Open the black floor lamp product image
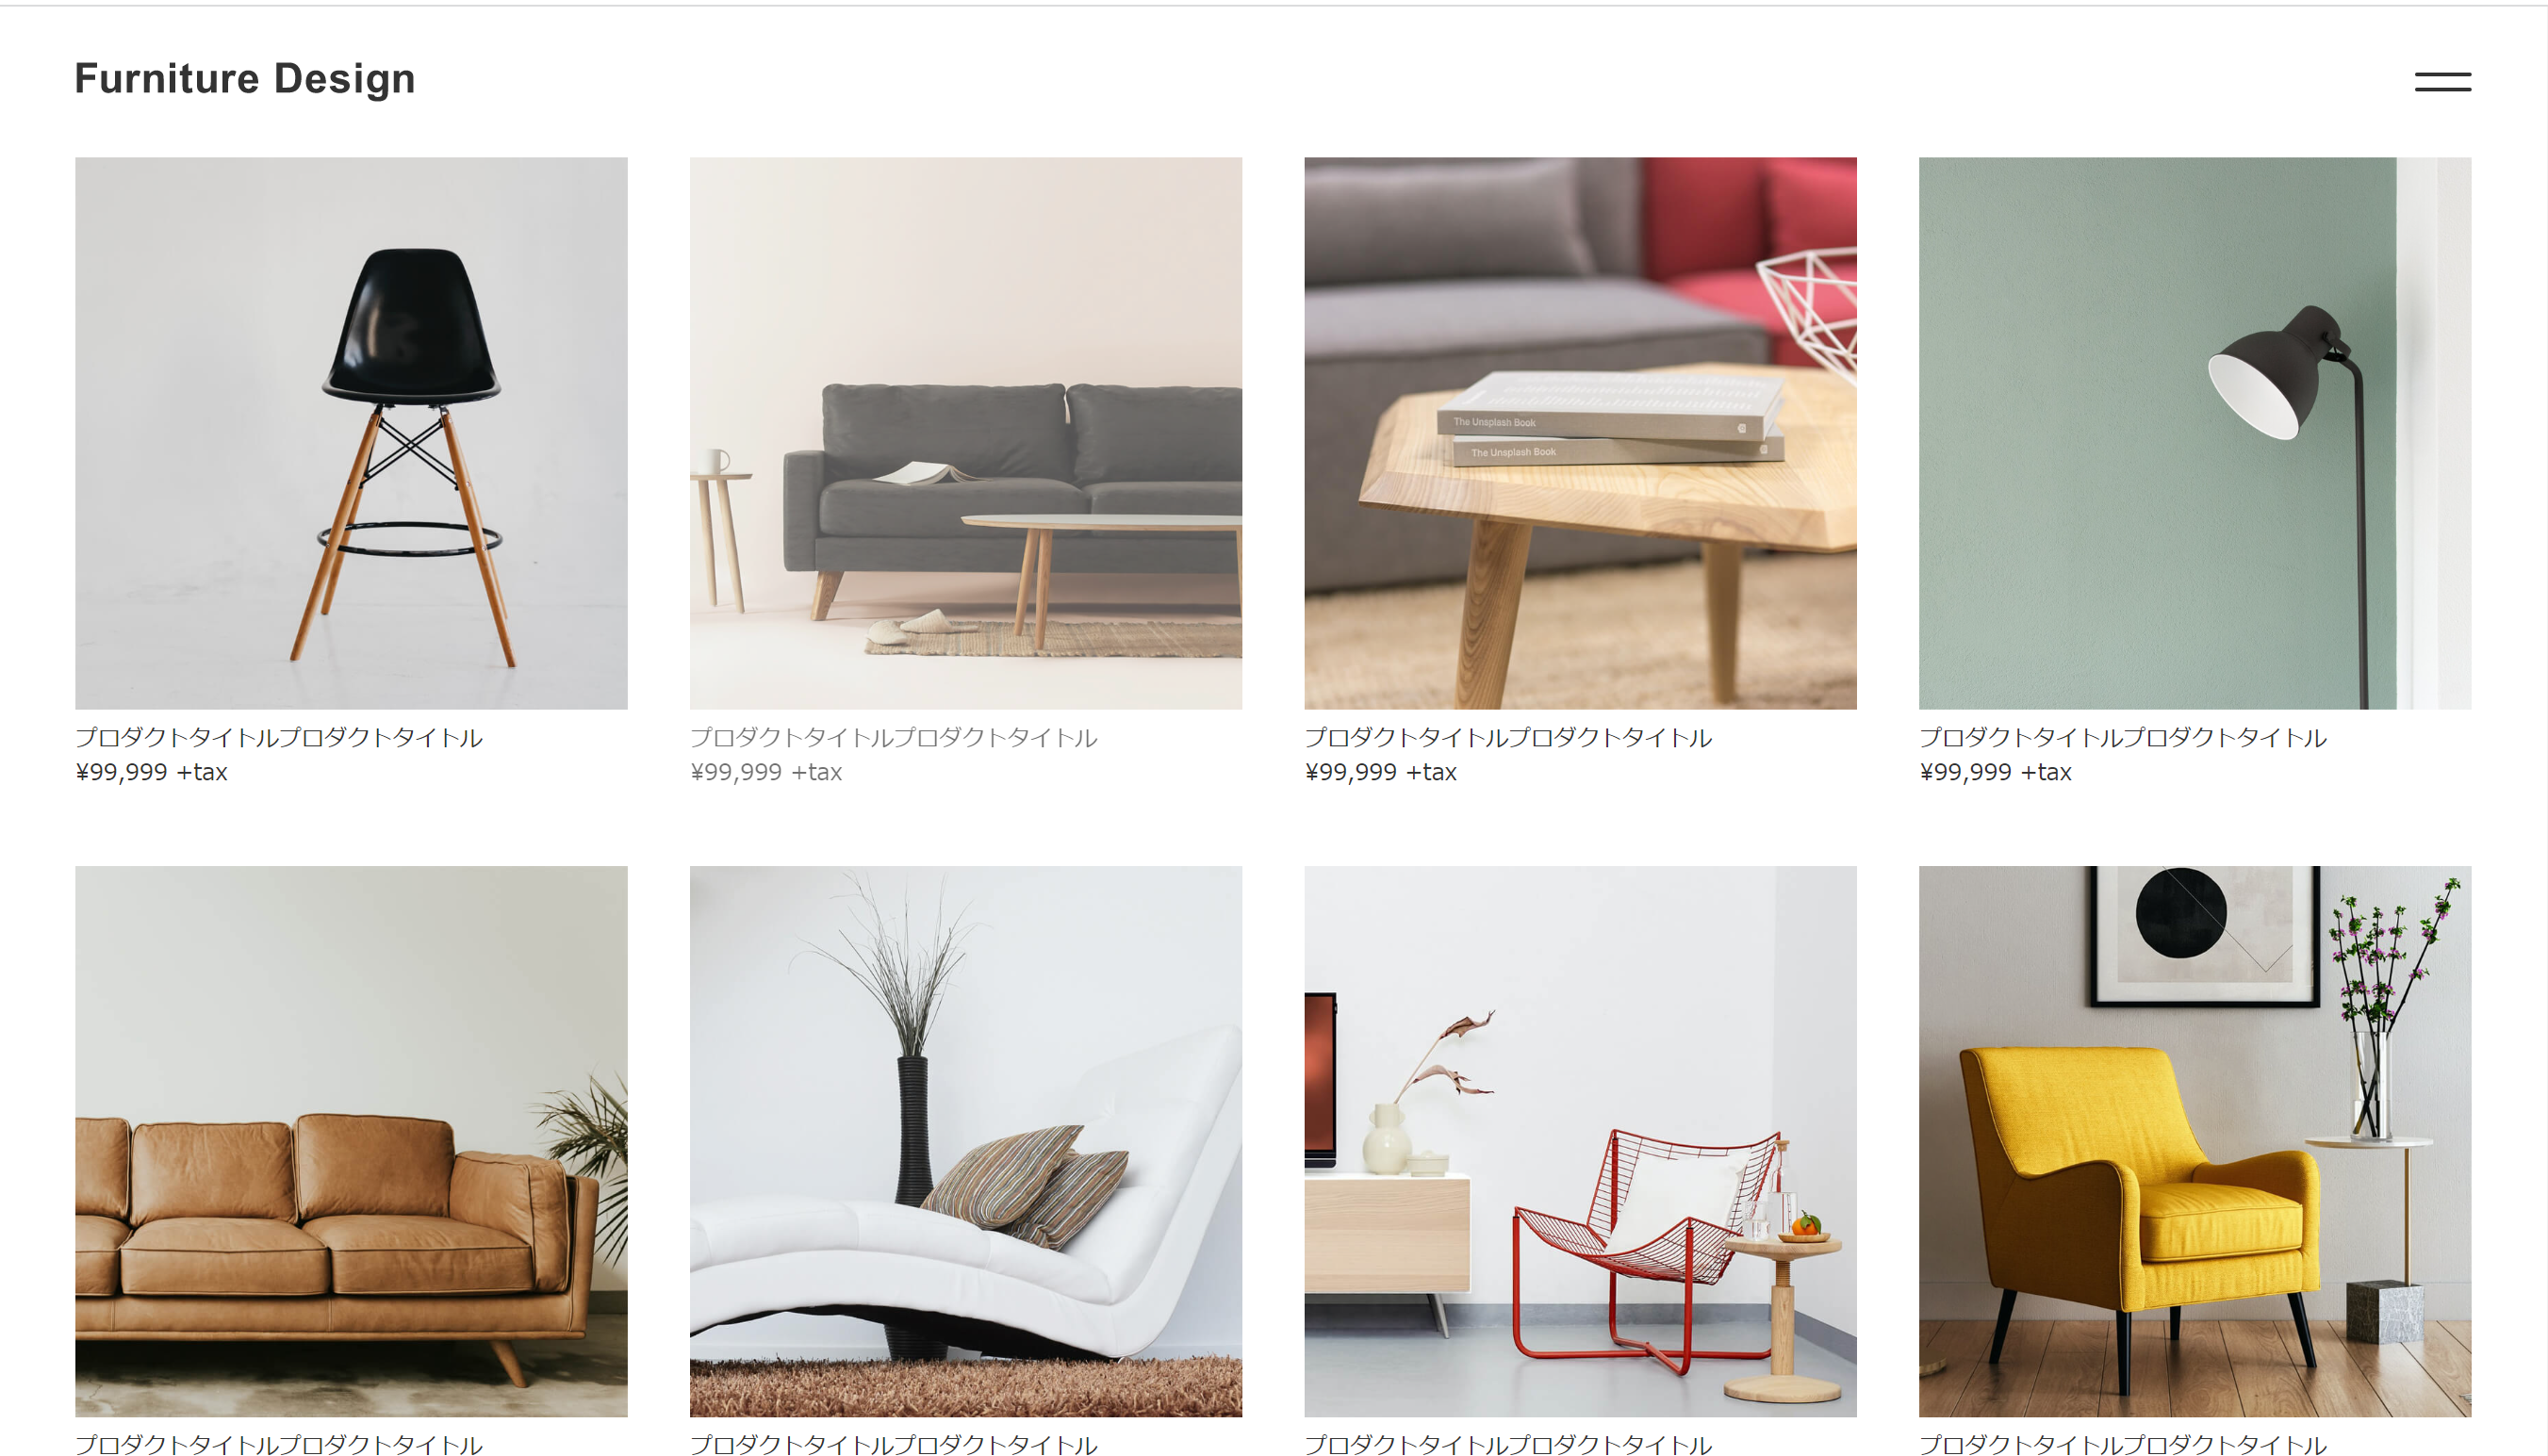This screenshot has width=2548, height=1456. pos(2195,433)
